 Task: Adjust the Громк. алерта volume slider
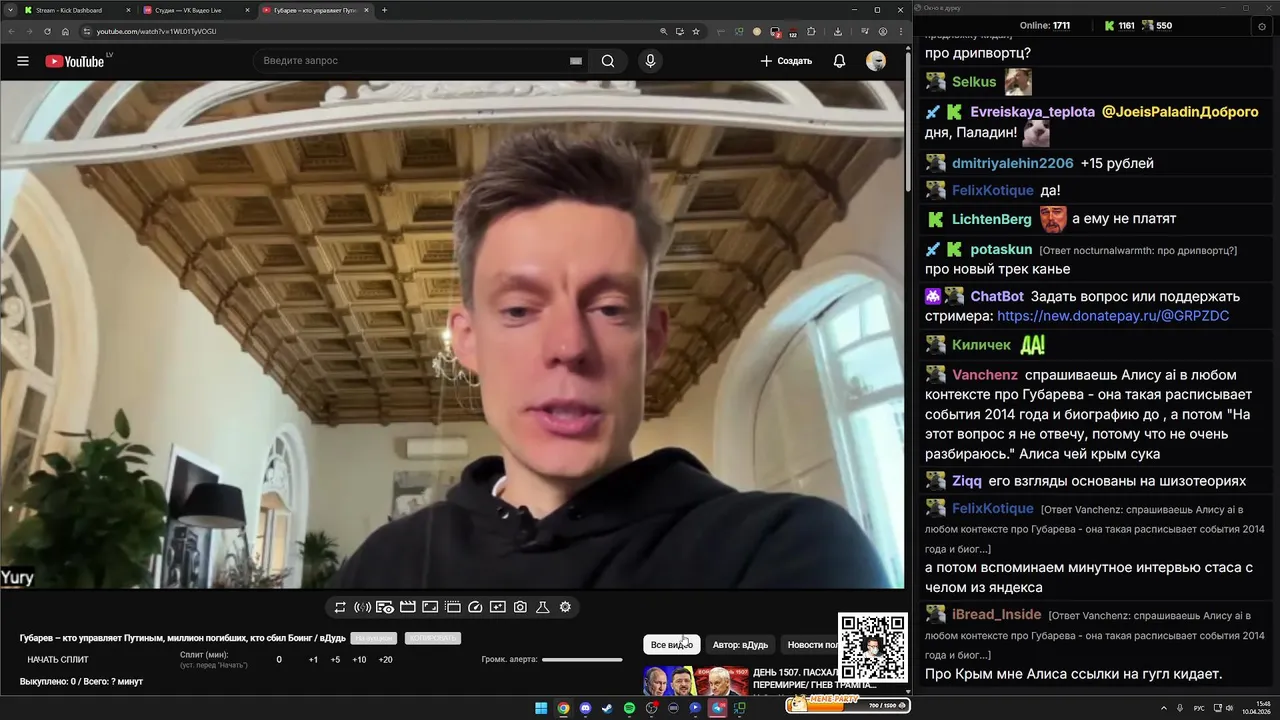click(582, 660)
